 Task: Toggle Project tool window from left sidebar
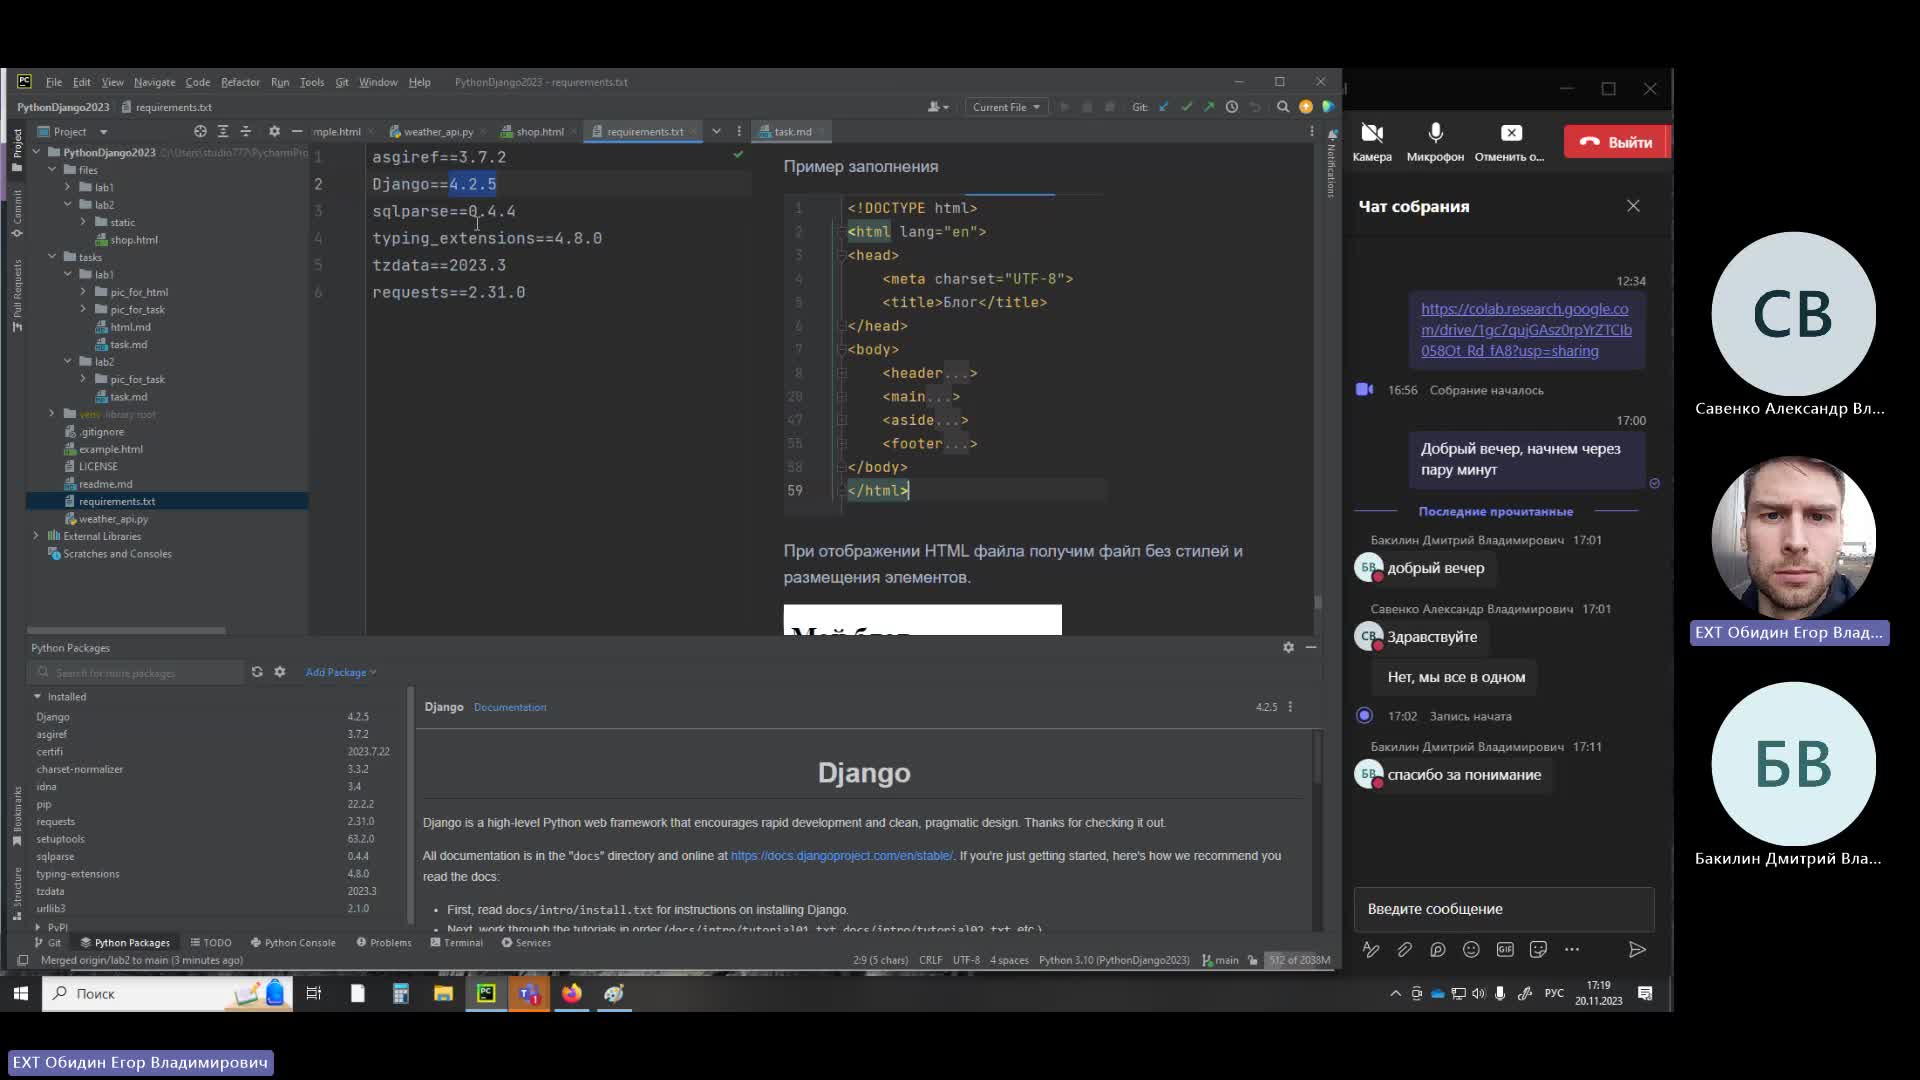pyautogui.click(x=17, y=150)
